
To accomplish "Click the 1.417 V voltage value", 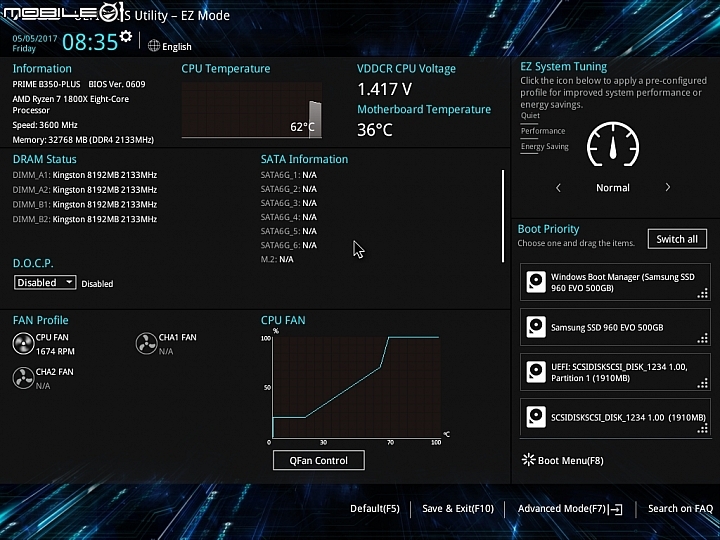I will [384, 89].
